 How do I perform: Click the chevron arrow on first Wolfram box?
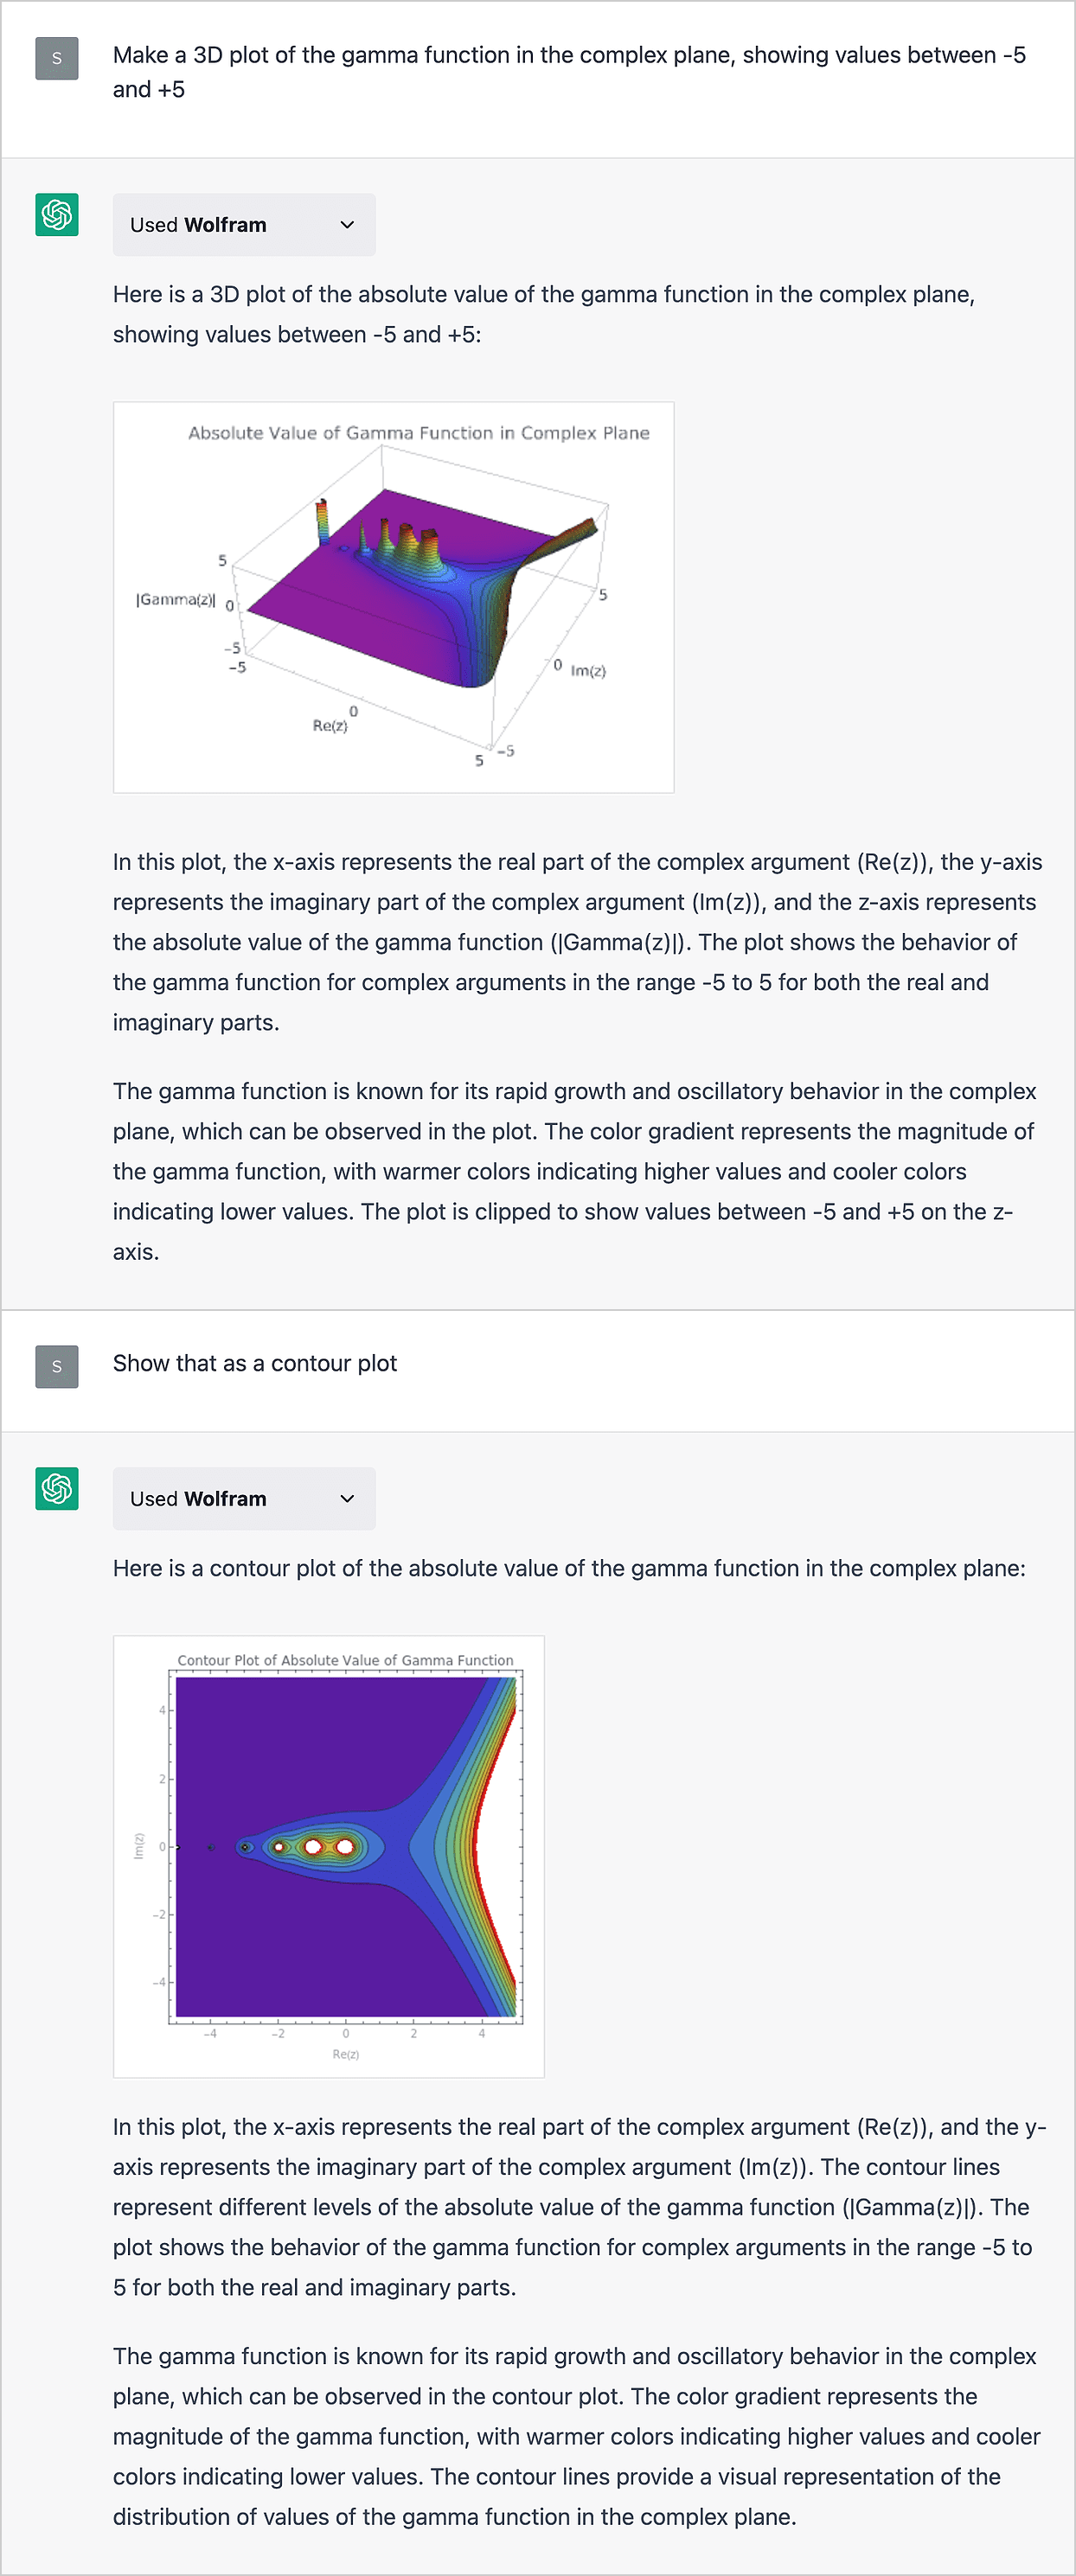(x=347, y=225)
